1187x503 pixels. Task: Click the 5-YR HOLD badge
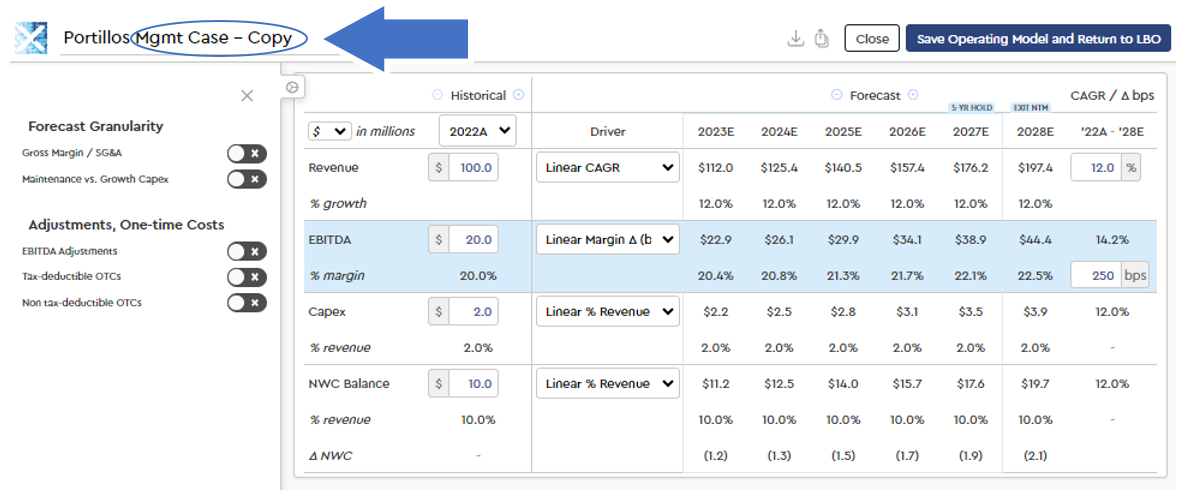click(971, 108)
